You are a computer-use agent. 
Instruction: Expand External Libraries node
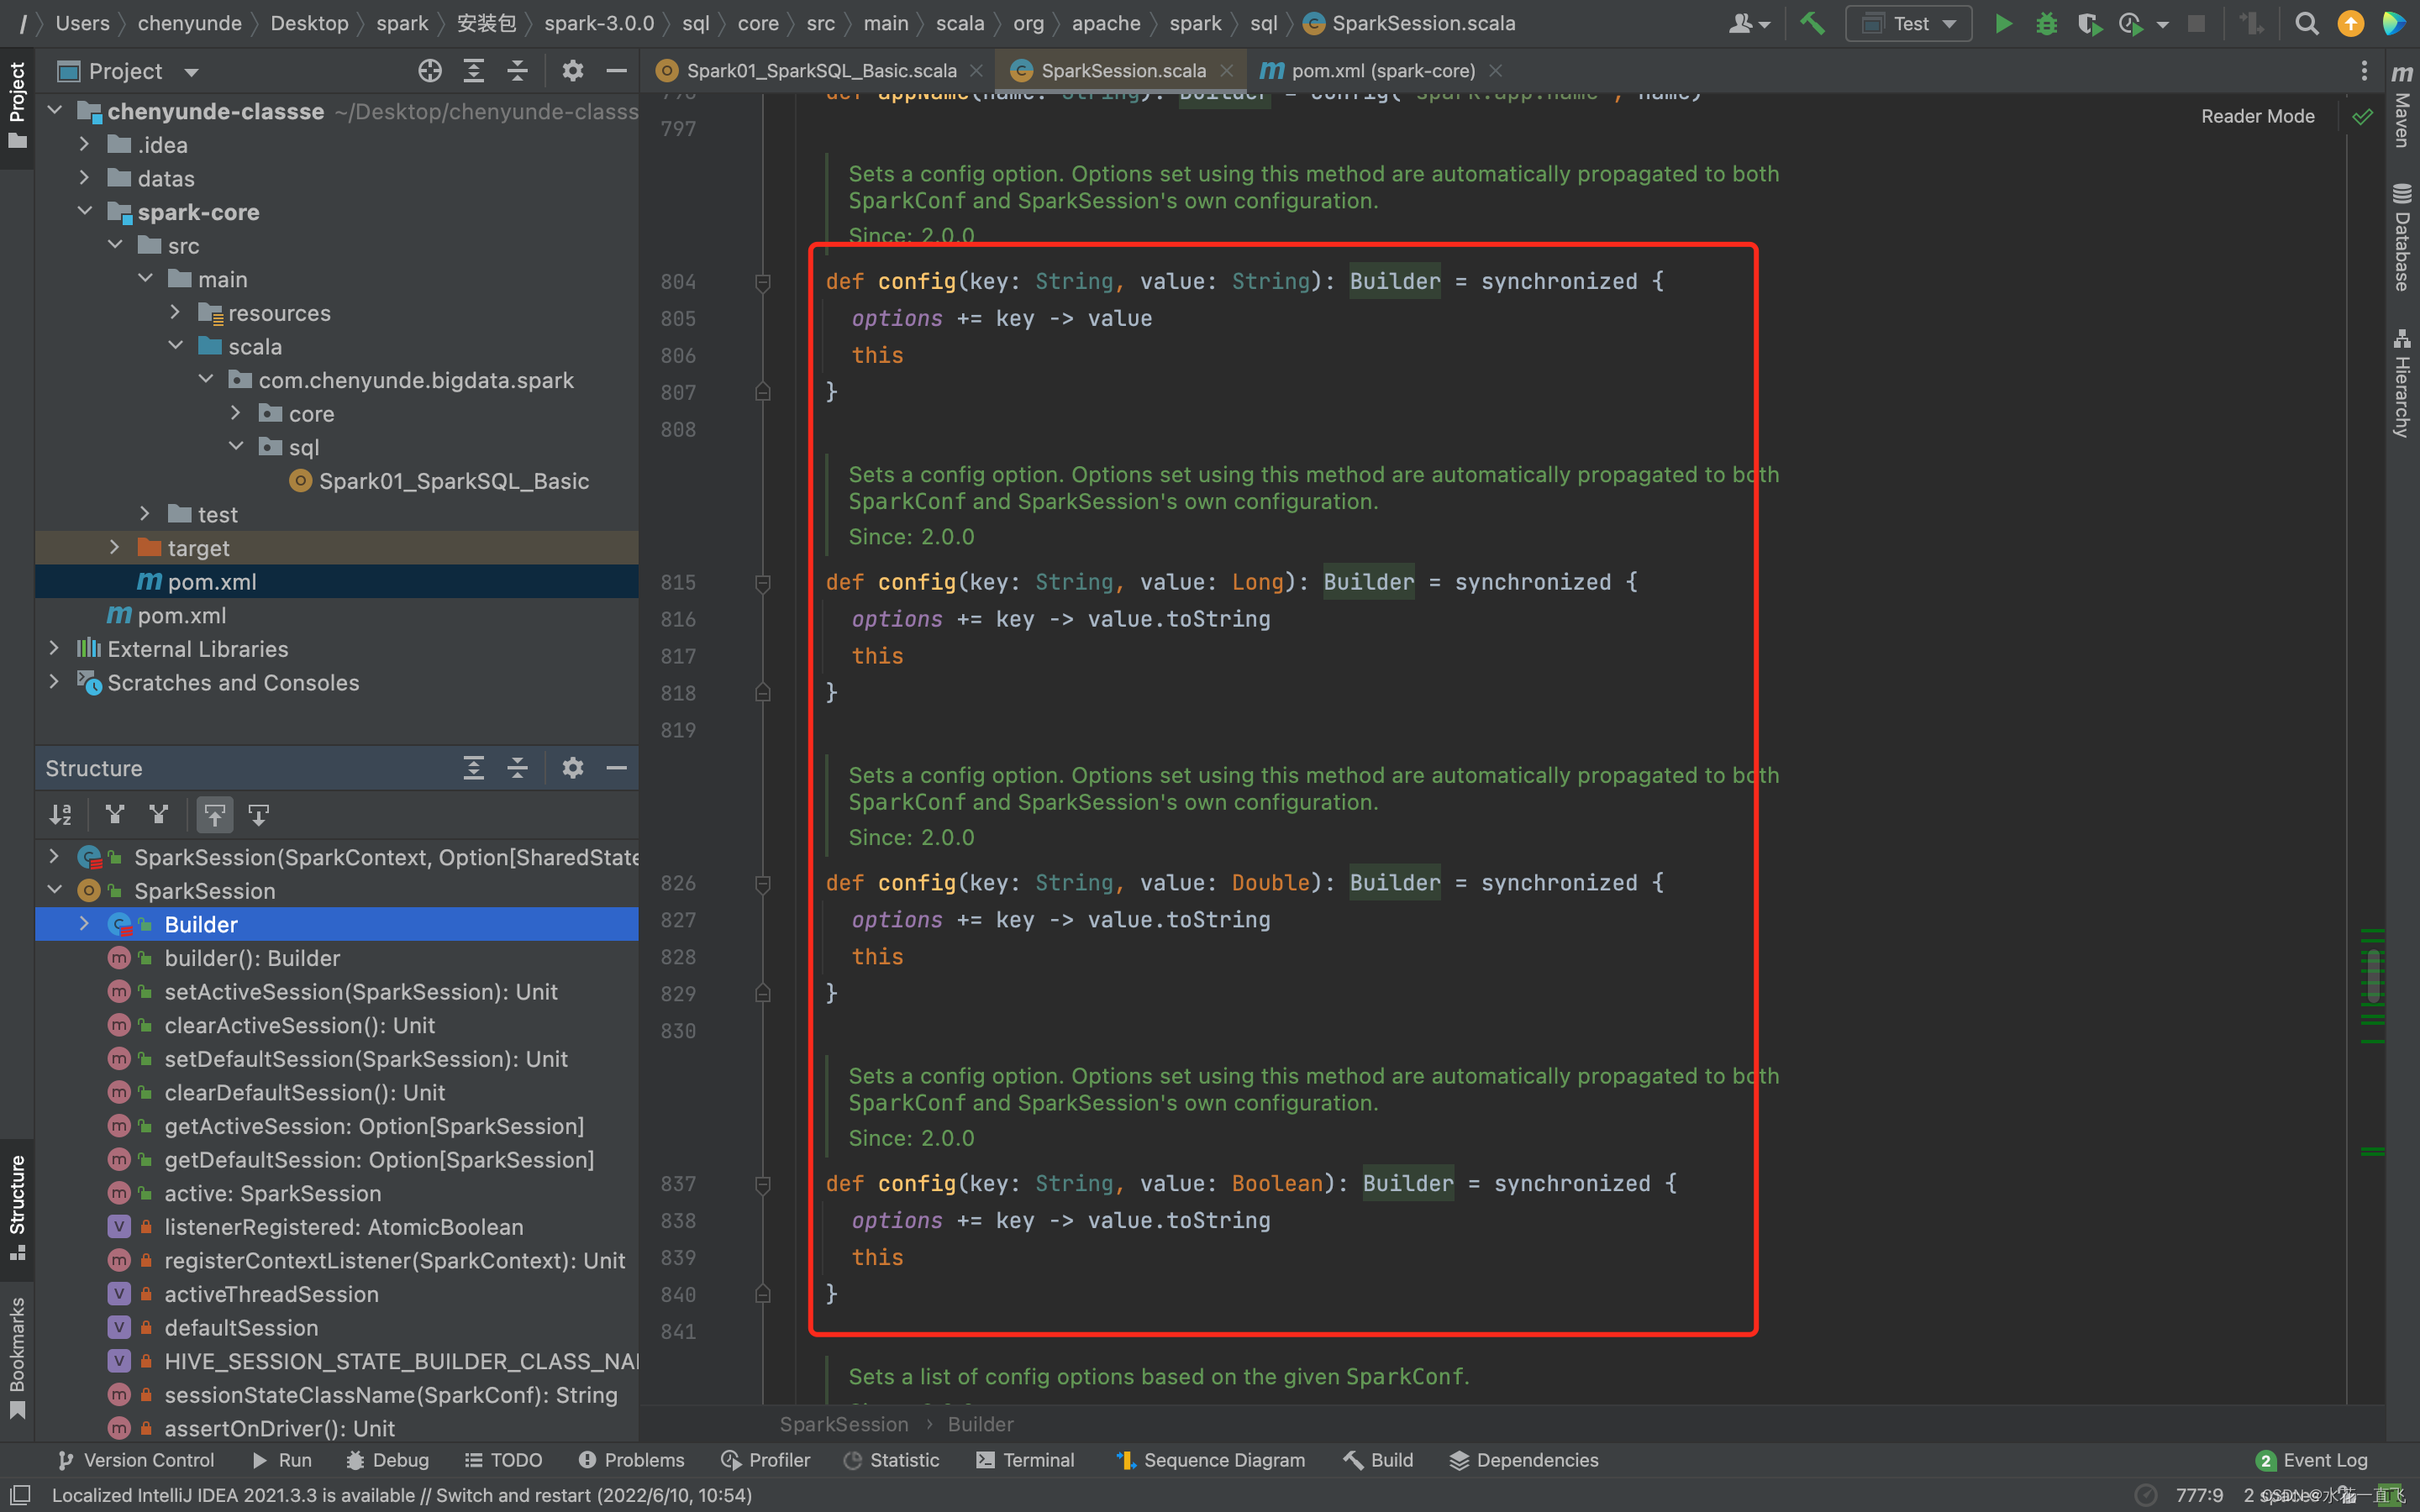55,649
